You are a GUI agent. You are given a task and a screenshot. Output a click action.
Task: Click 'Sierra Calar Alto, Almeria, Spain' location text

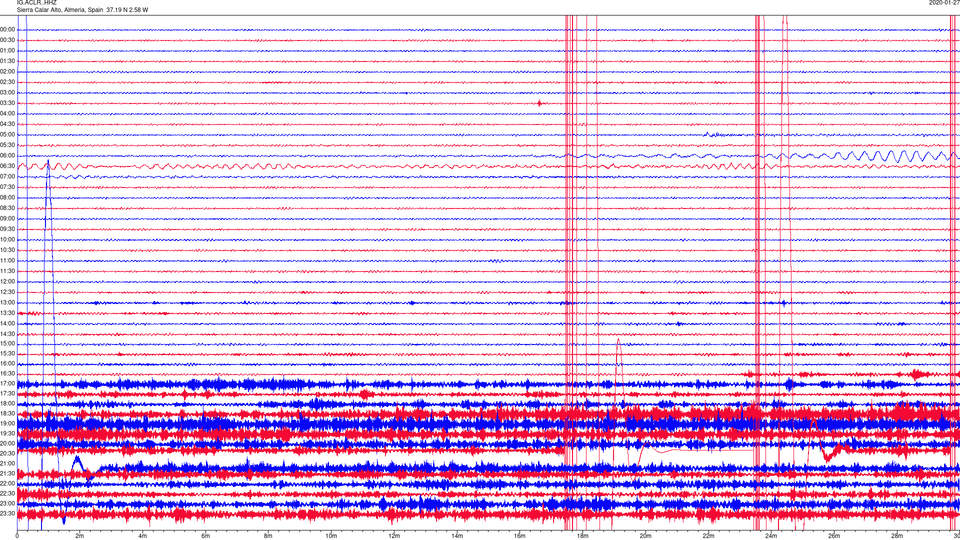click(59, 10)
